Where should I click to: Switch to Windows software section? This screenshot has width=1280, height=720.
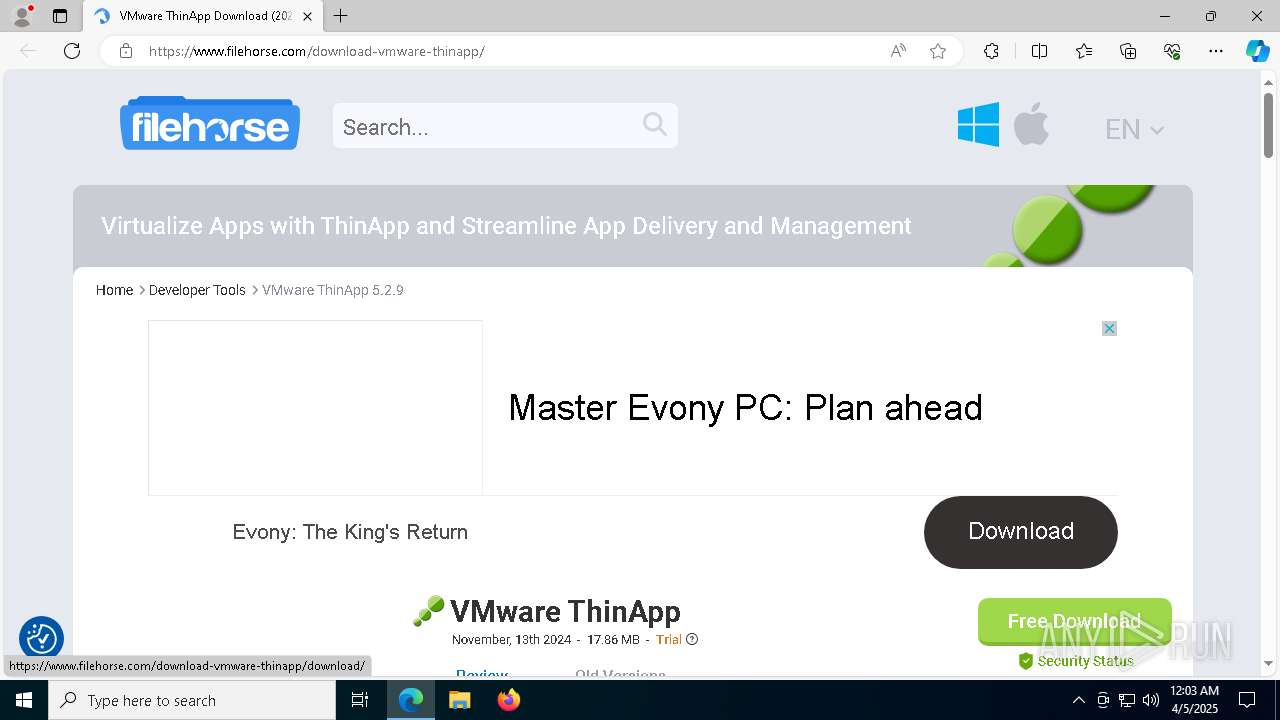978,125
